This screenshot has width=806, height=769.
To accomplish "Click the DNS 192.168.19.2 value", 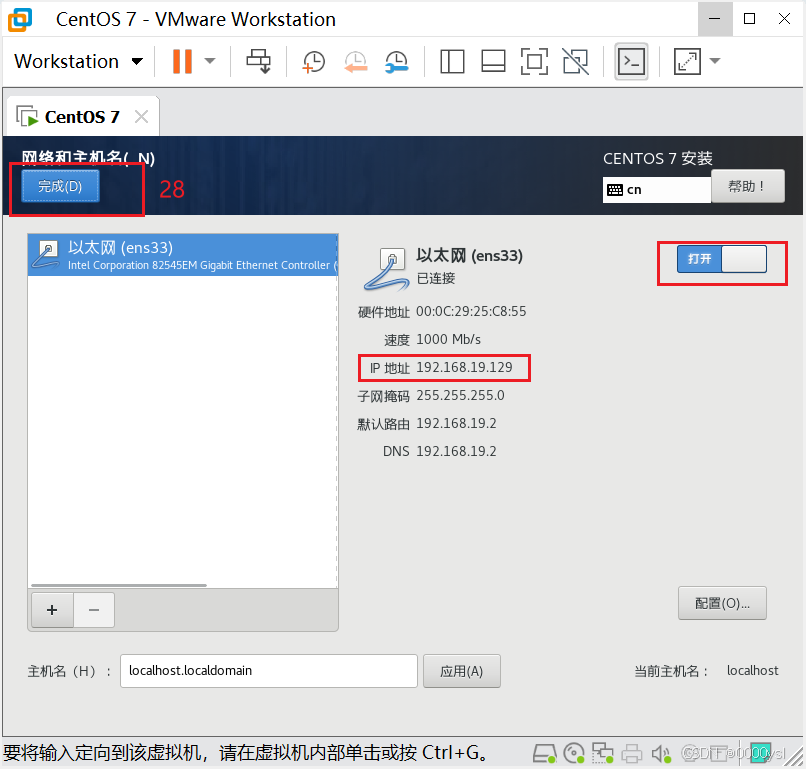I will [456, 451].
